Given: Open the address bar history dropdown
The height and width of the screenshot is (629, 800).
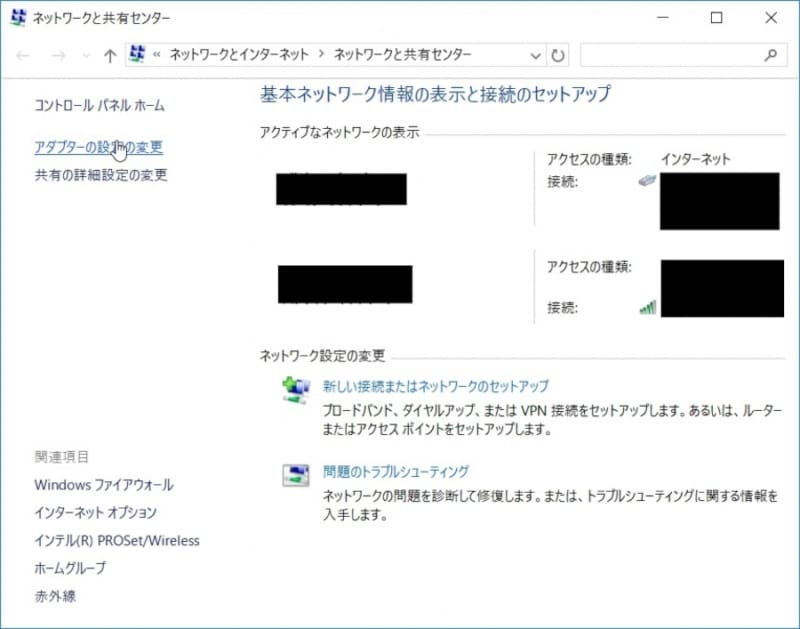Looking at the screenshot, I should pos(533,55).
